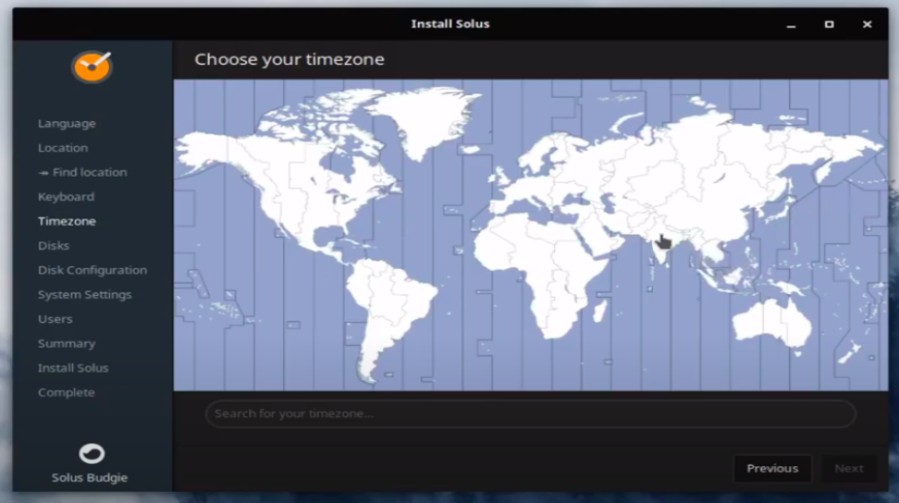899x503 pixels.
Task: Minimize the Install Solus window
Action: (x=791, y=24)
